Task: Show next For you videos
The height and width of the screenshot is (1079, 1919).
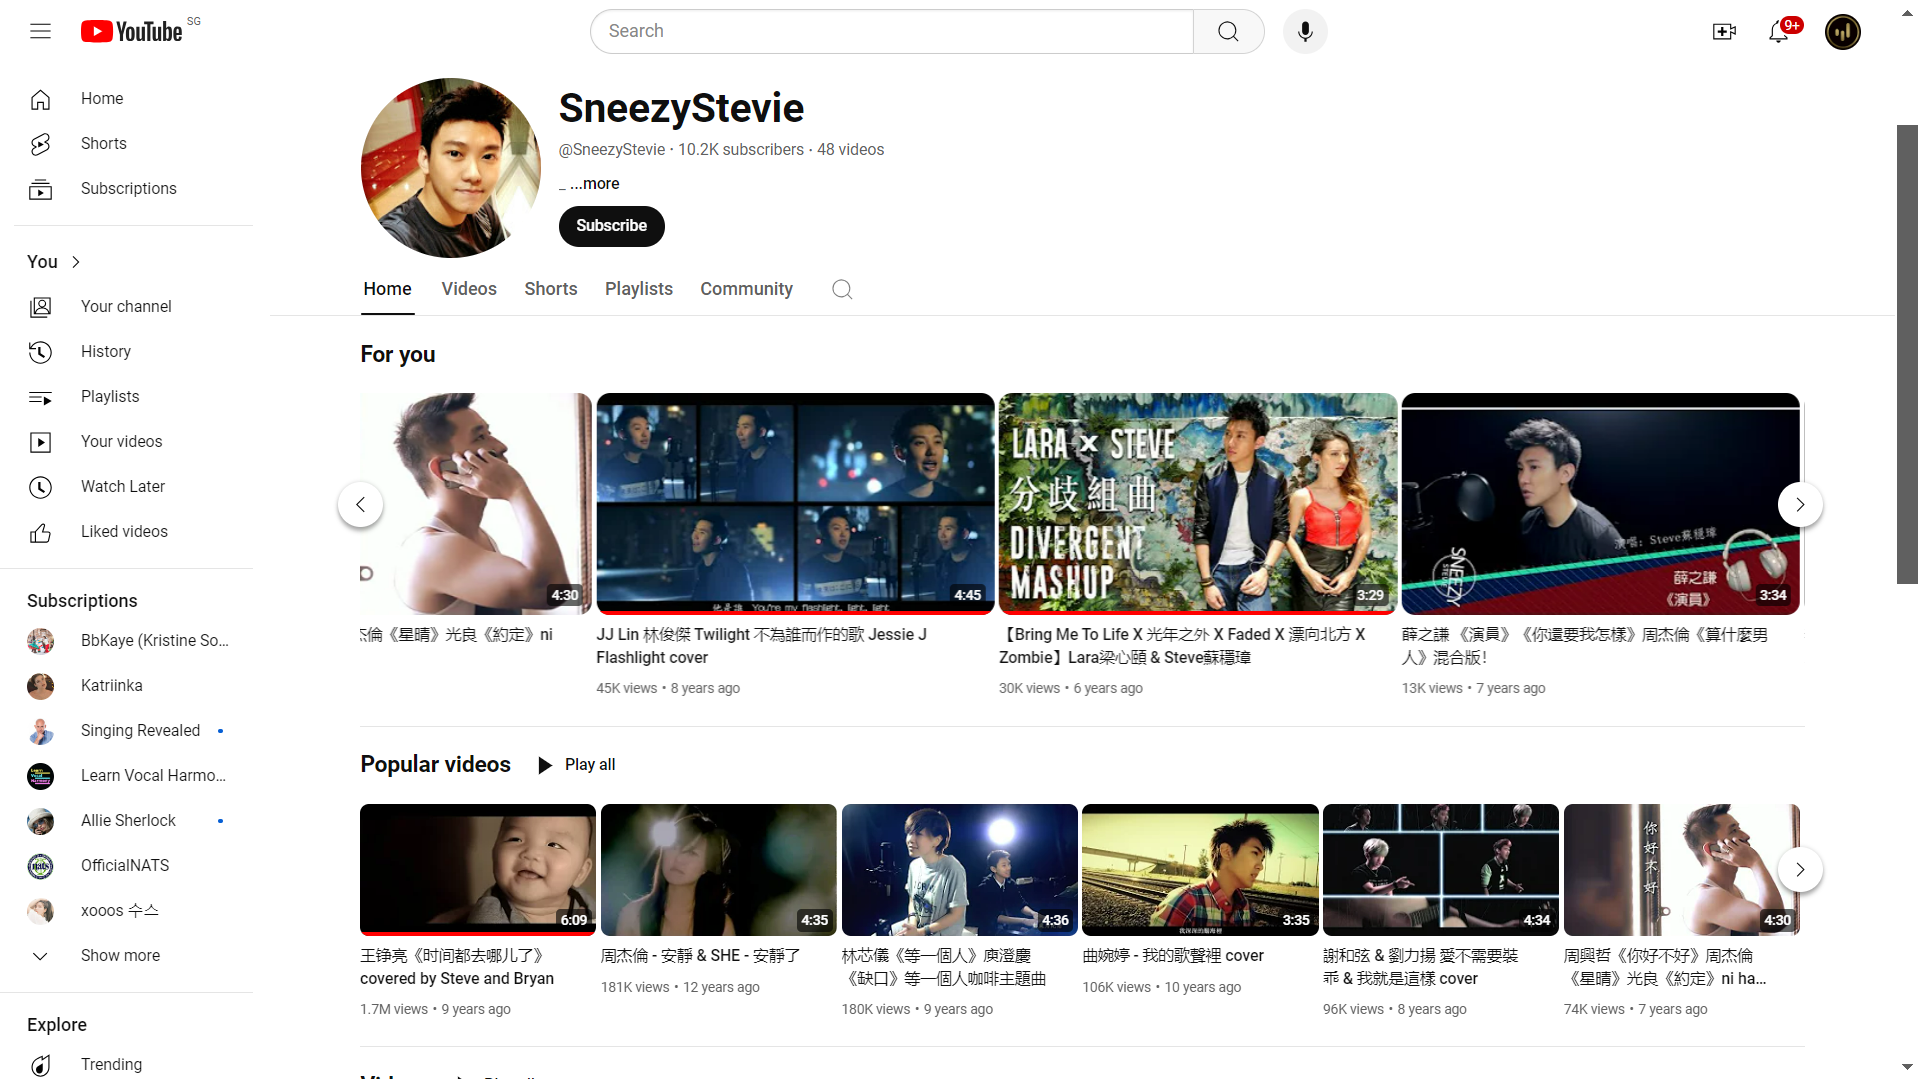Action: [1799, 504]
